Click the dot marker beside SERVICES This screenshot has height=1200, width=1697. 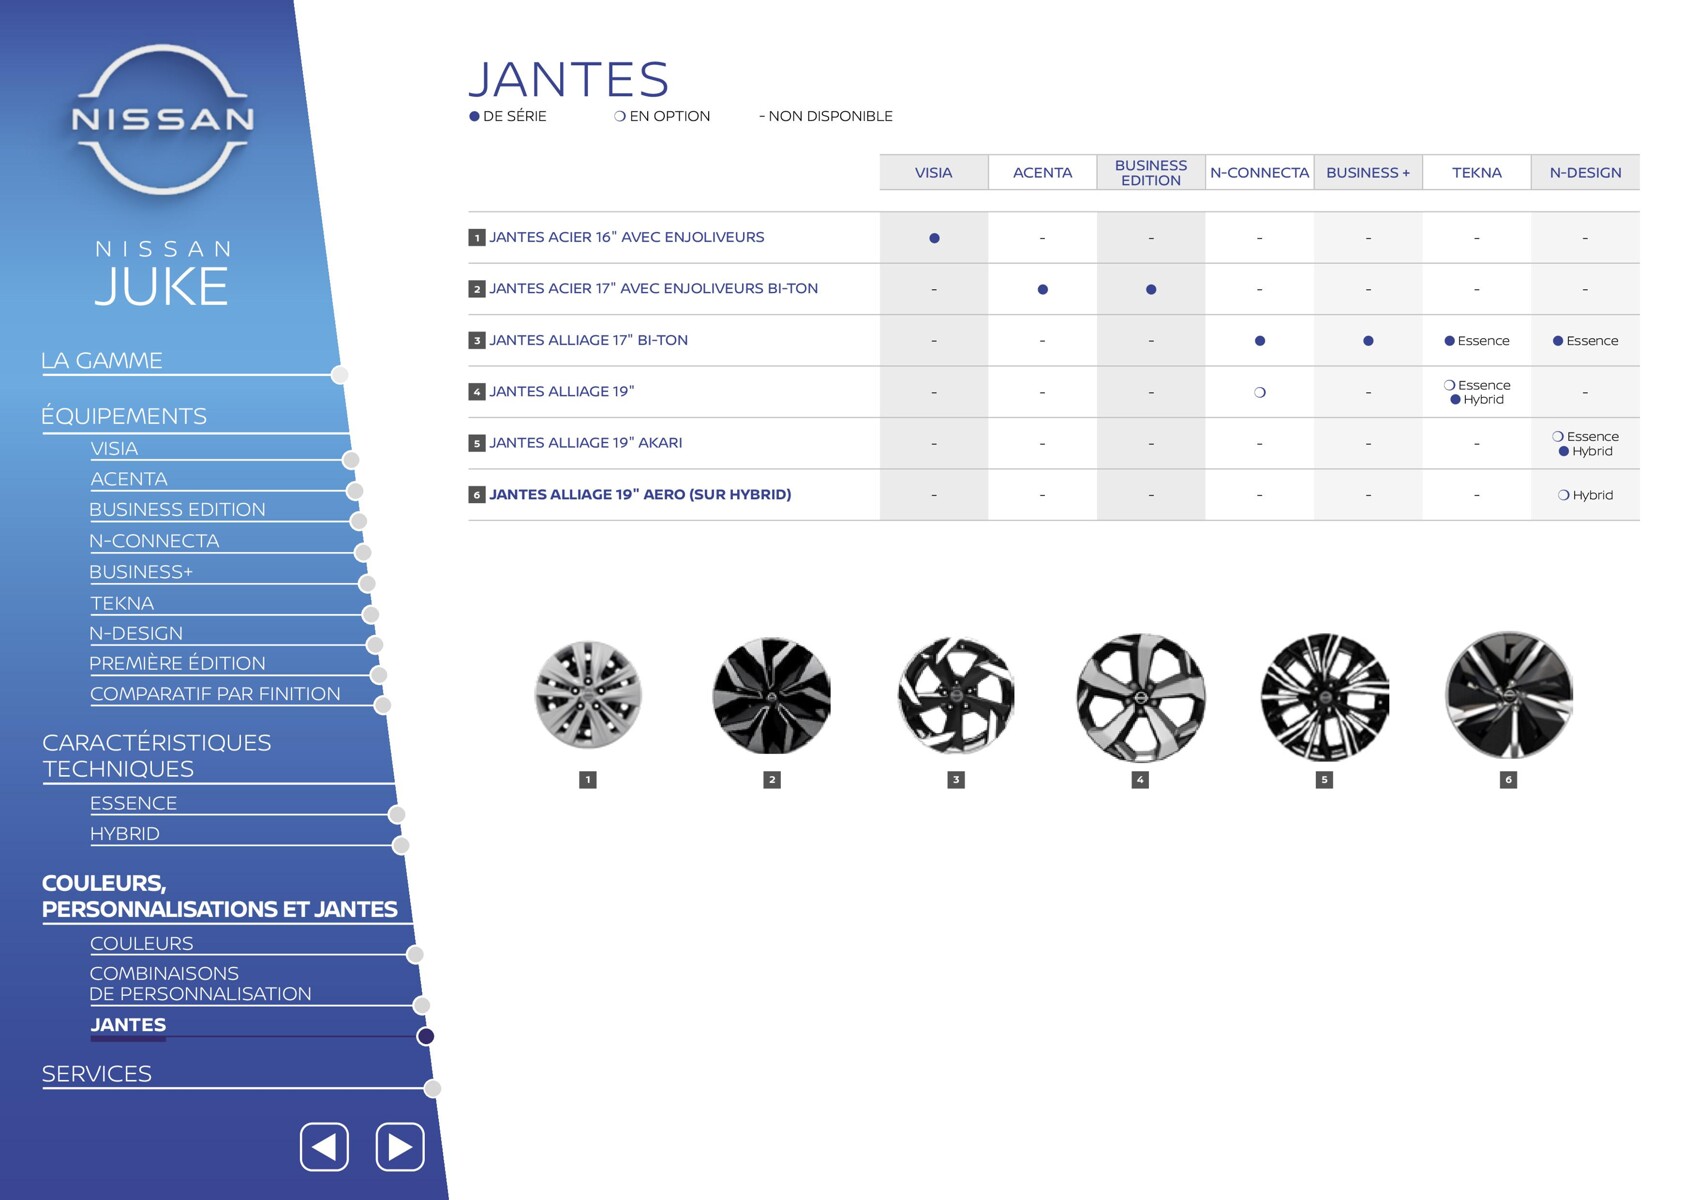[x=433, y=1088]
